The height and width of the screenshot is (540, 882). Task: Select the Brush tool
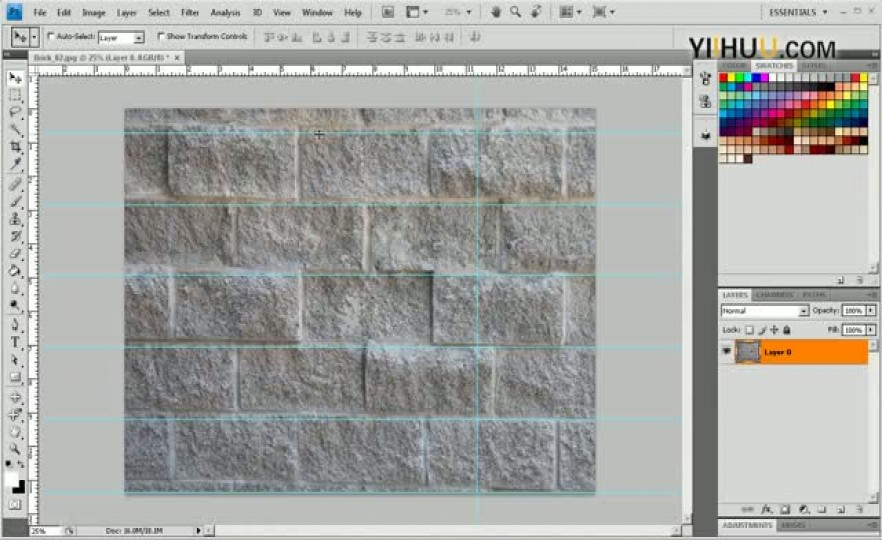pos(15,201)
